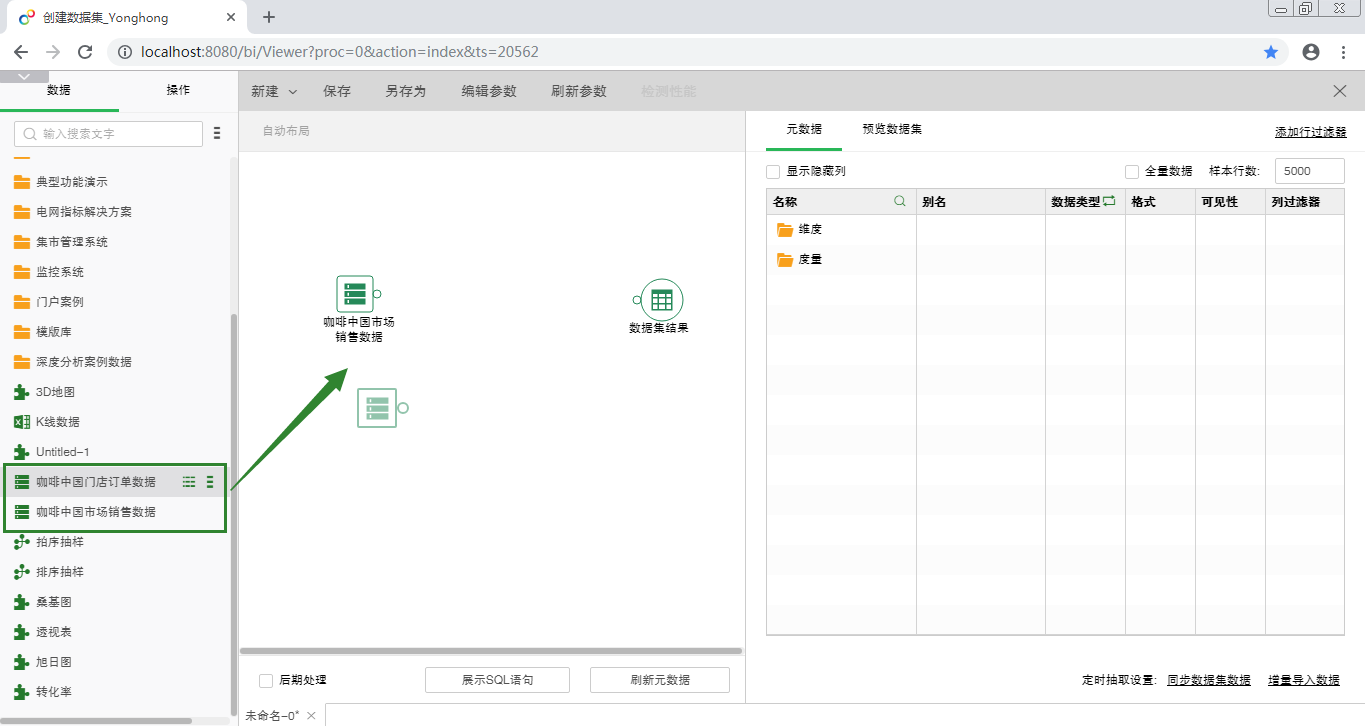Select the 3D地图 plugin icon

tap(23, 391)
